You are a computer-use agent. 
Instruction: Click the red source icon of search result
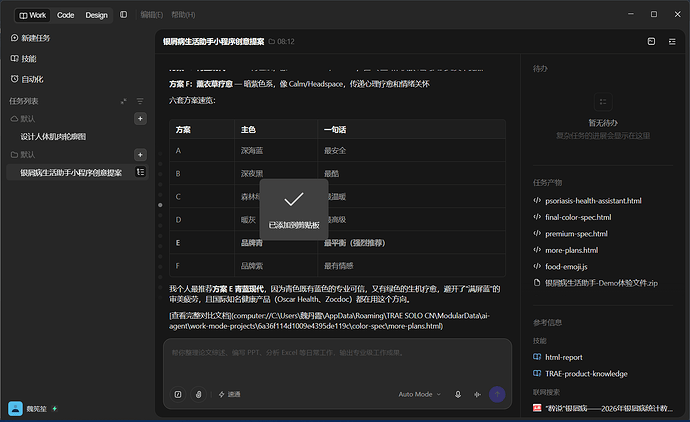[537, 408]
